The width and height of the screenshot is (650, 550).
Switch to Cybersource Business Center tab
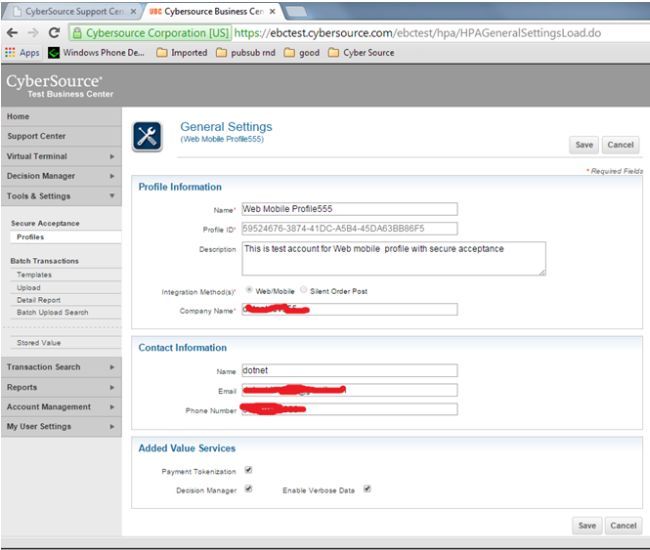tap(211, 12)
